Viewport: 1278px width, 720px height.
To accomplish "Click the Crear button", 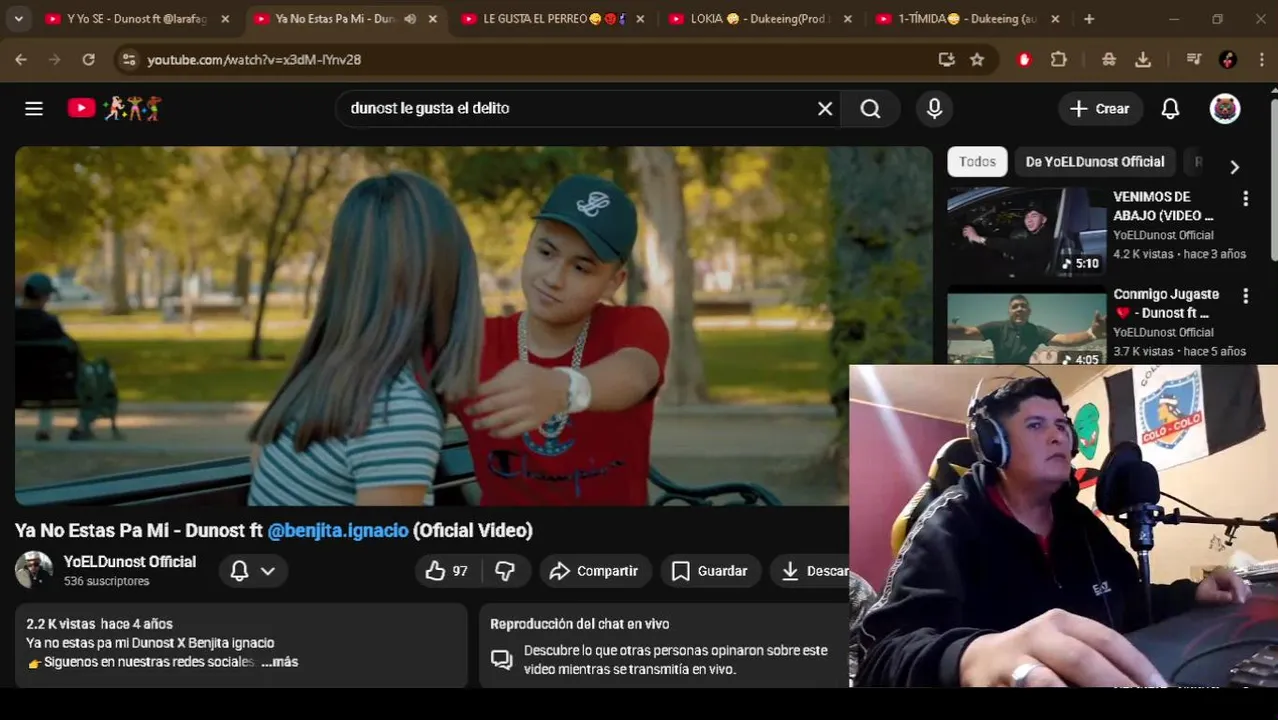I will pyautogui.click(x=1100, y=108).
